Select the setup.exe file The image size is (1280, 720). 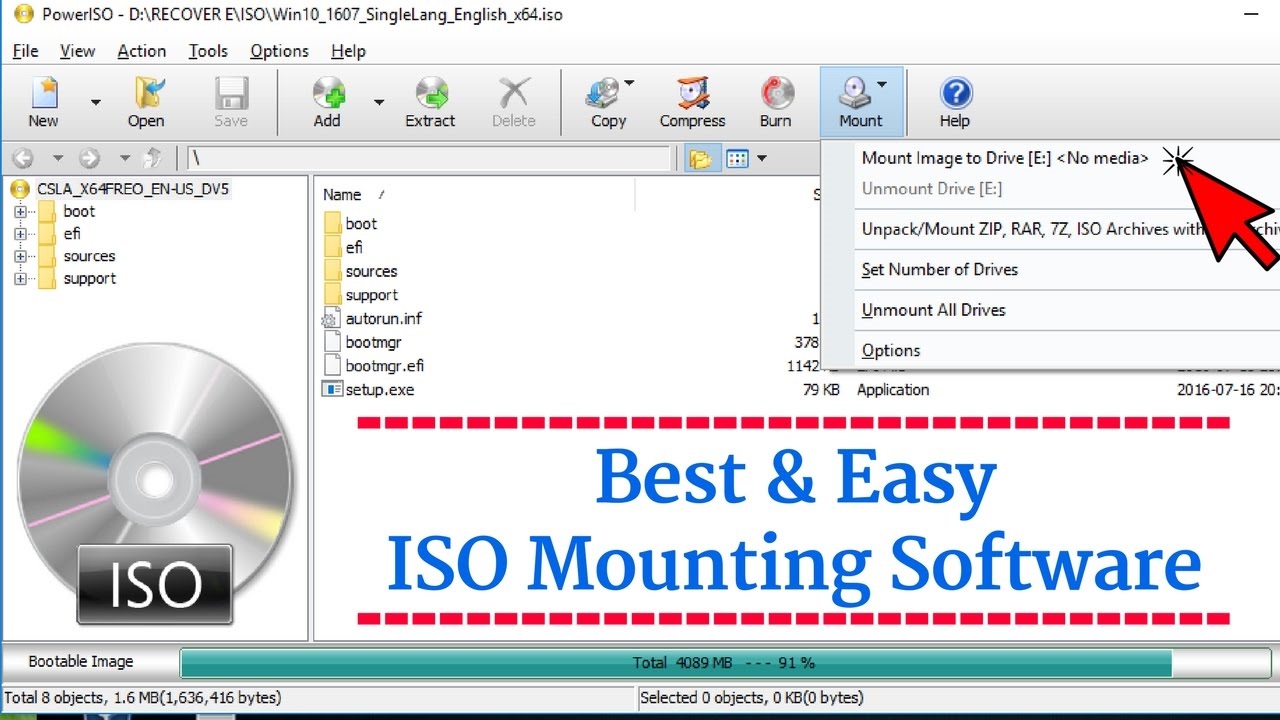380,390
